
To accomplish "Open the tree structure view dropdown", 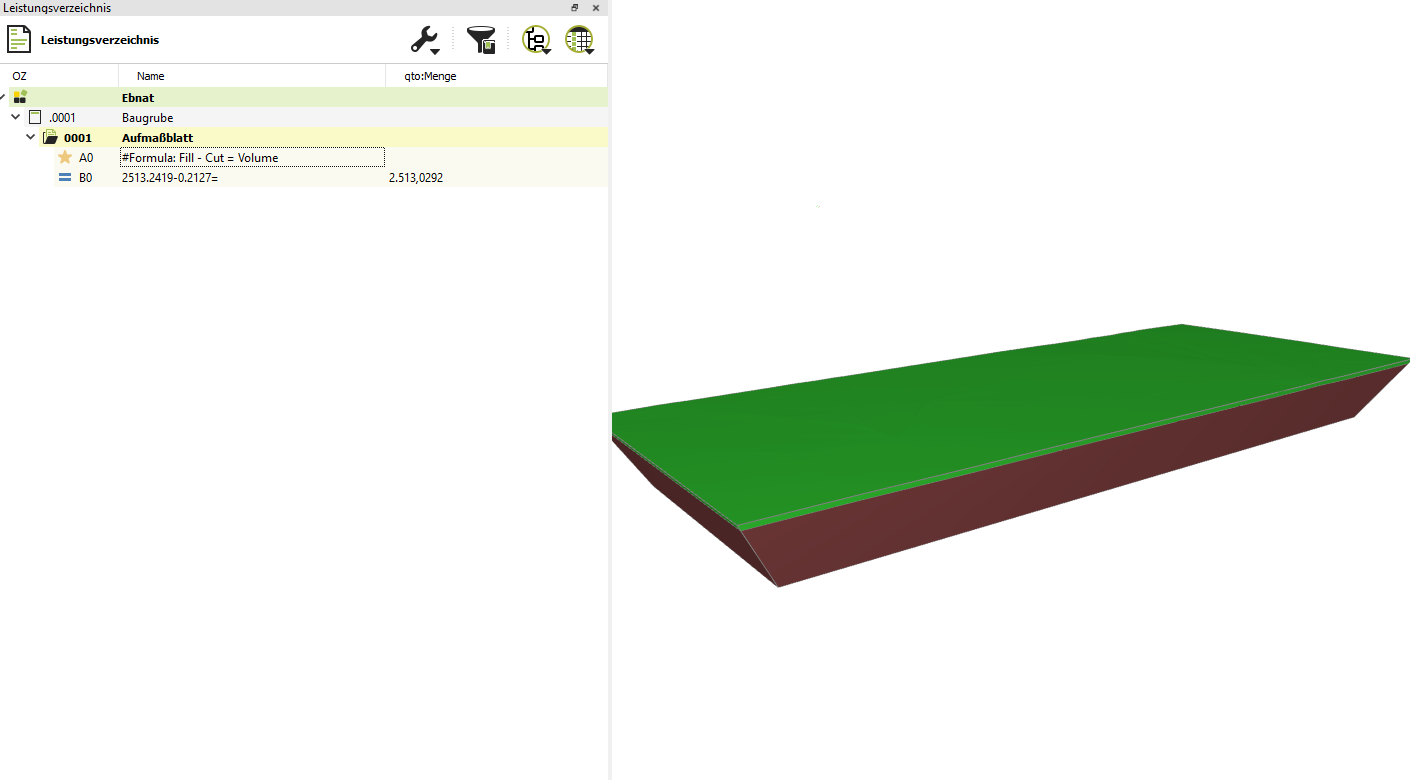I will (x=536, y=40).
